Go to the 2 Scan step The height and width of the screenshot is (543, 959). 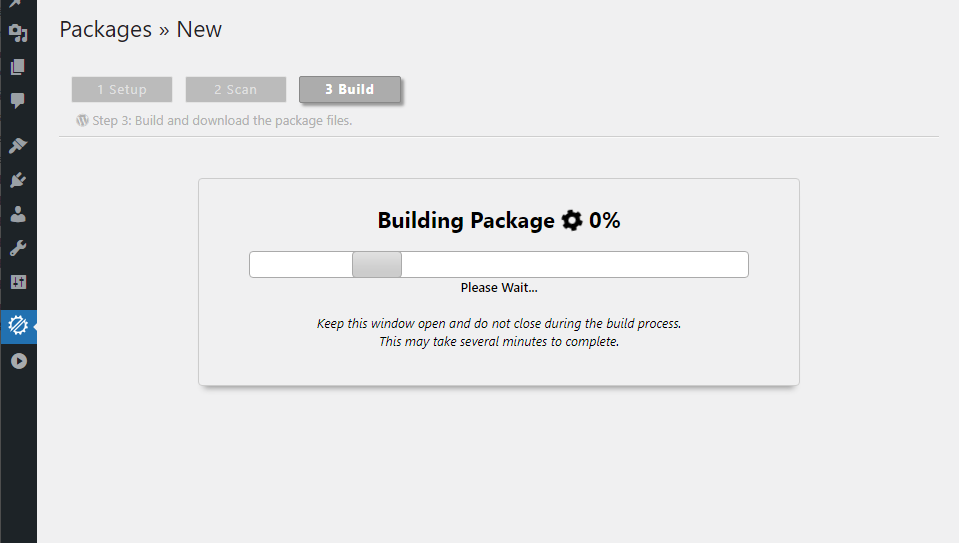(236, 89)
